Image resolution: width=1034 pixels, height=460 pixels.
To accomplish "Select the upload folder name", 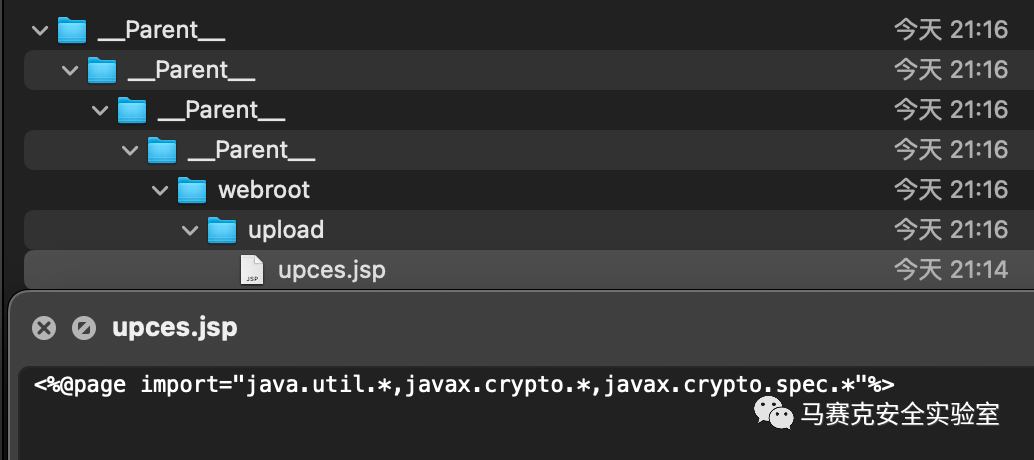I will (x=286, y=230).
